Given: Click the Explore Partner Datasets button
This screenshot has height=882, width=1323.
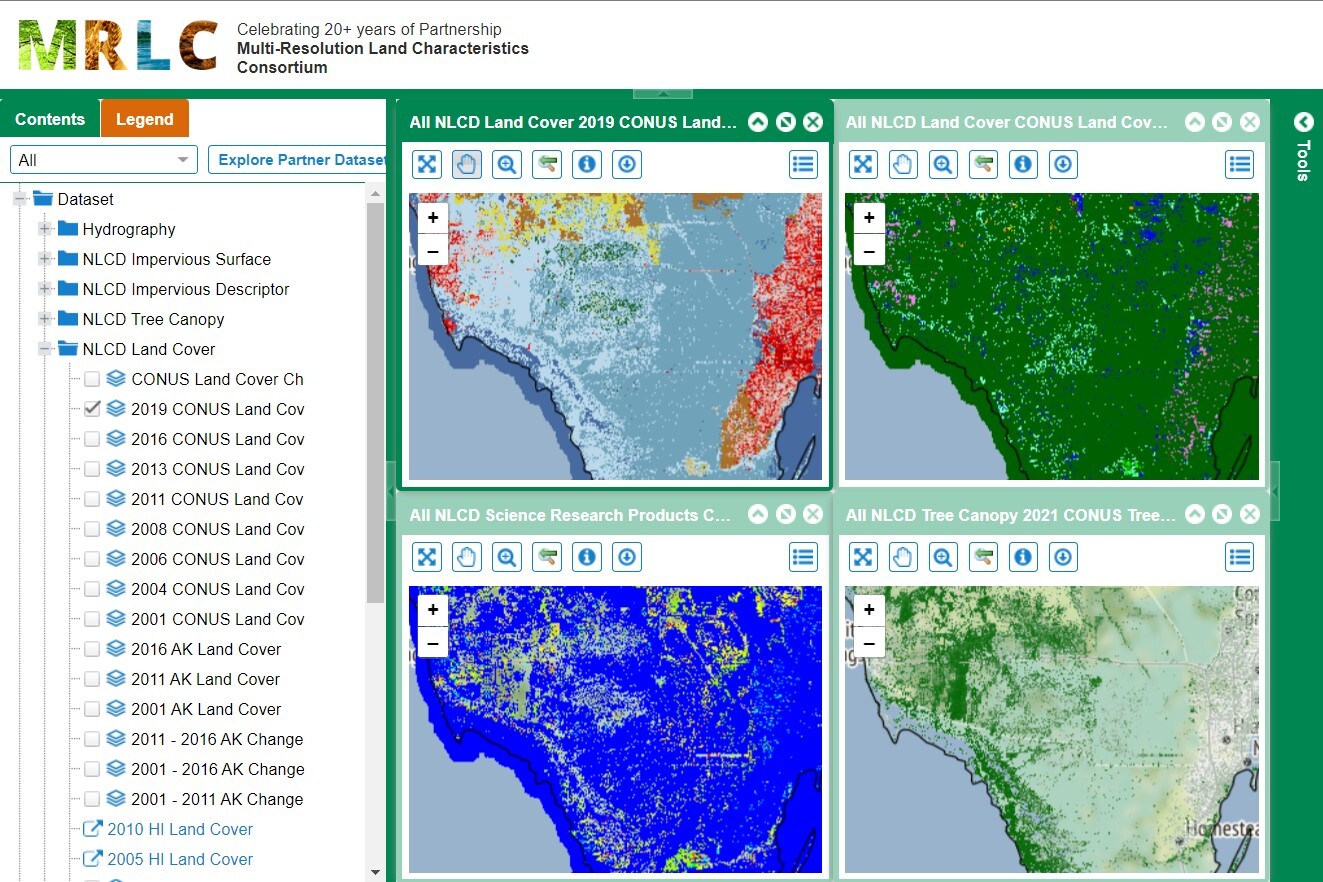Looking at the screenshot, I should click(295, 159).
